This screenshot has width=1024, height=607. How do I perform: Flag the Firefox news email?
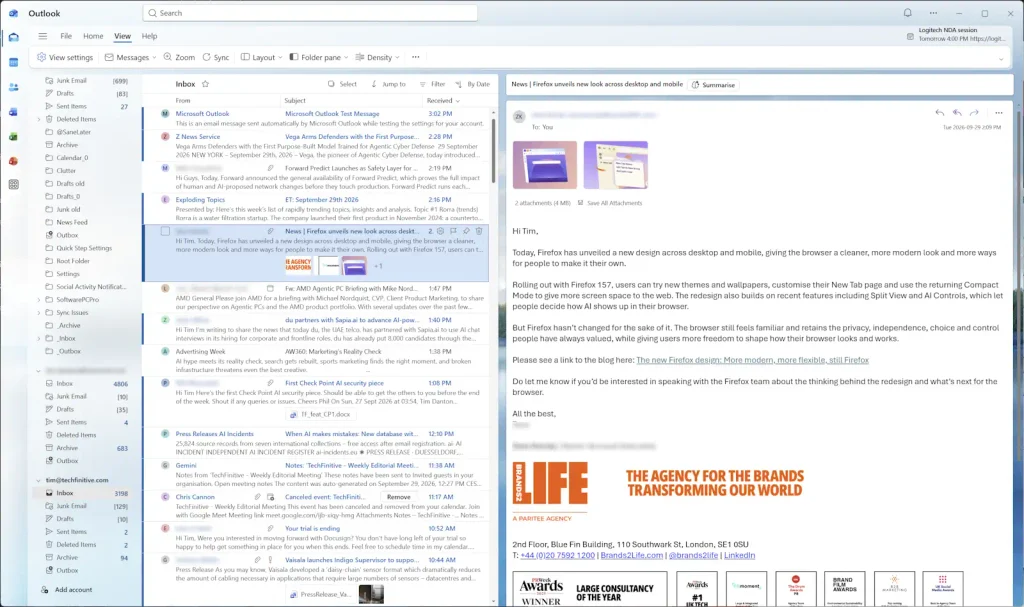453,231
